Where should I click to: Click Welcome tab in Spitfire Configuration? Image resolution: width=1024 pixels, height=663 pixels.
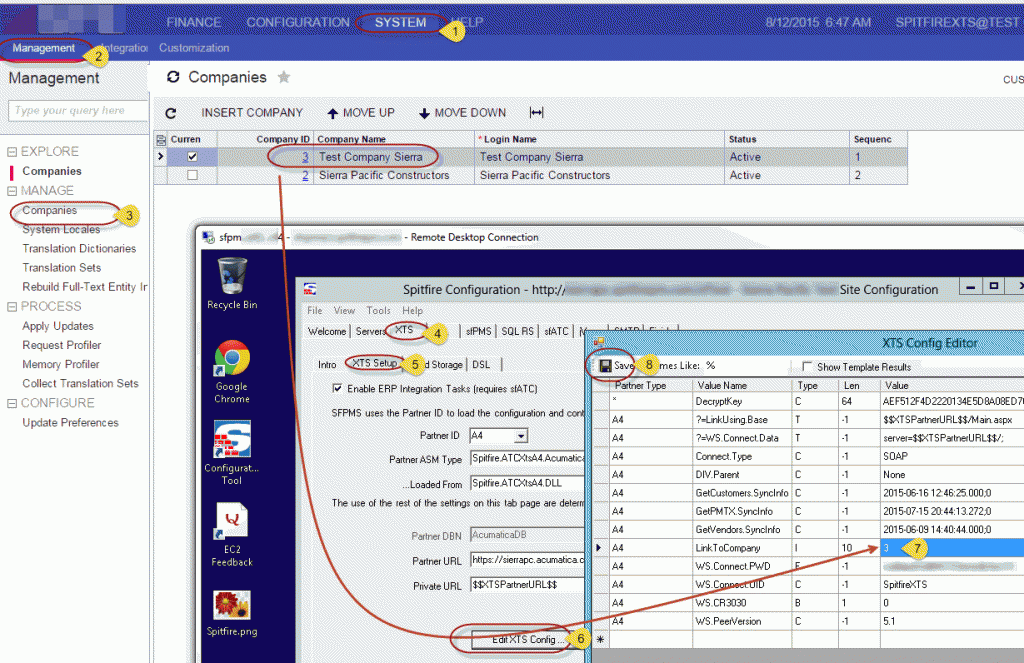click(x=327, y=331)
